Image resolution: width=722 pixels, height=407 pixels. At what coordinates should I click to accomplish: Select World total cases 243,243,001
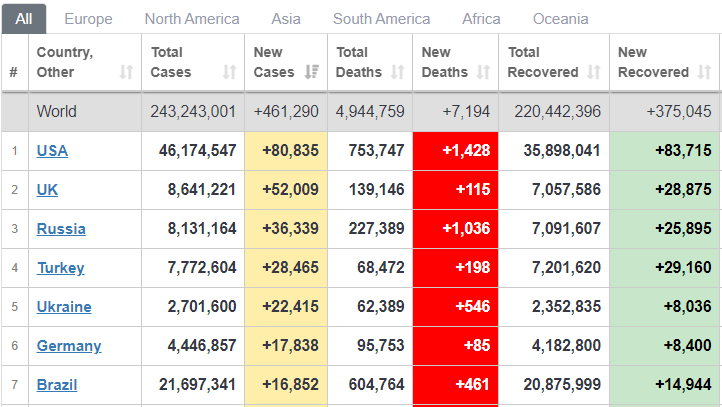193,111
